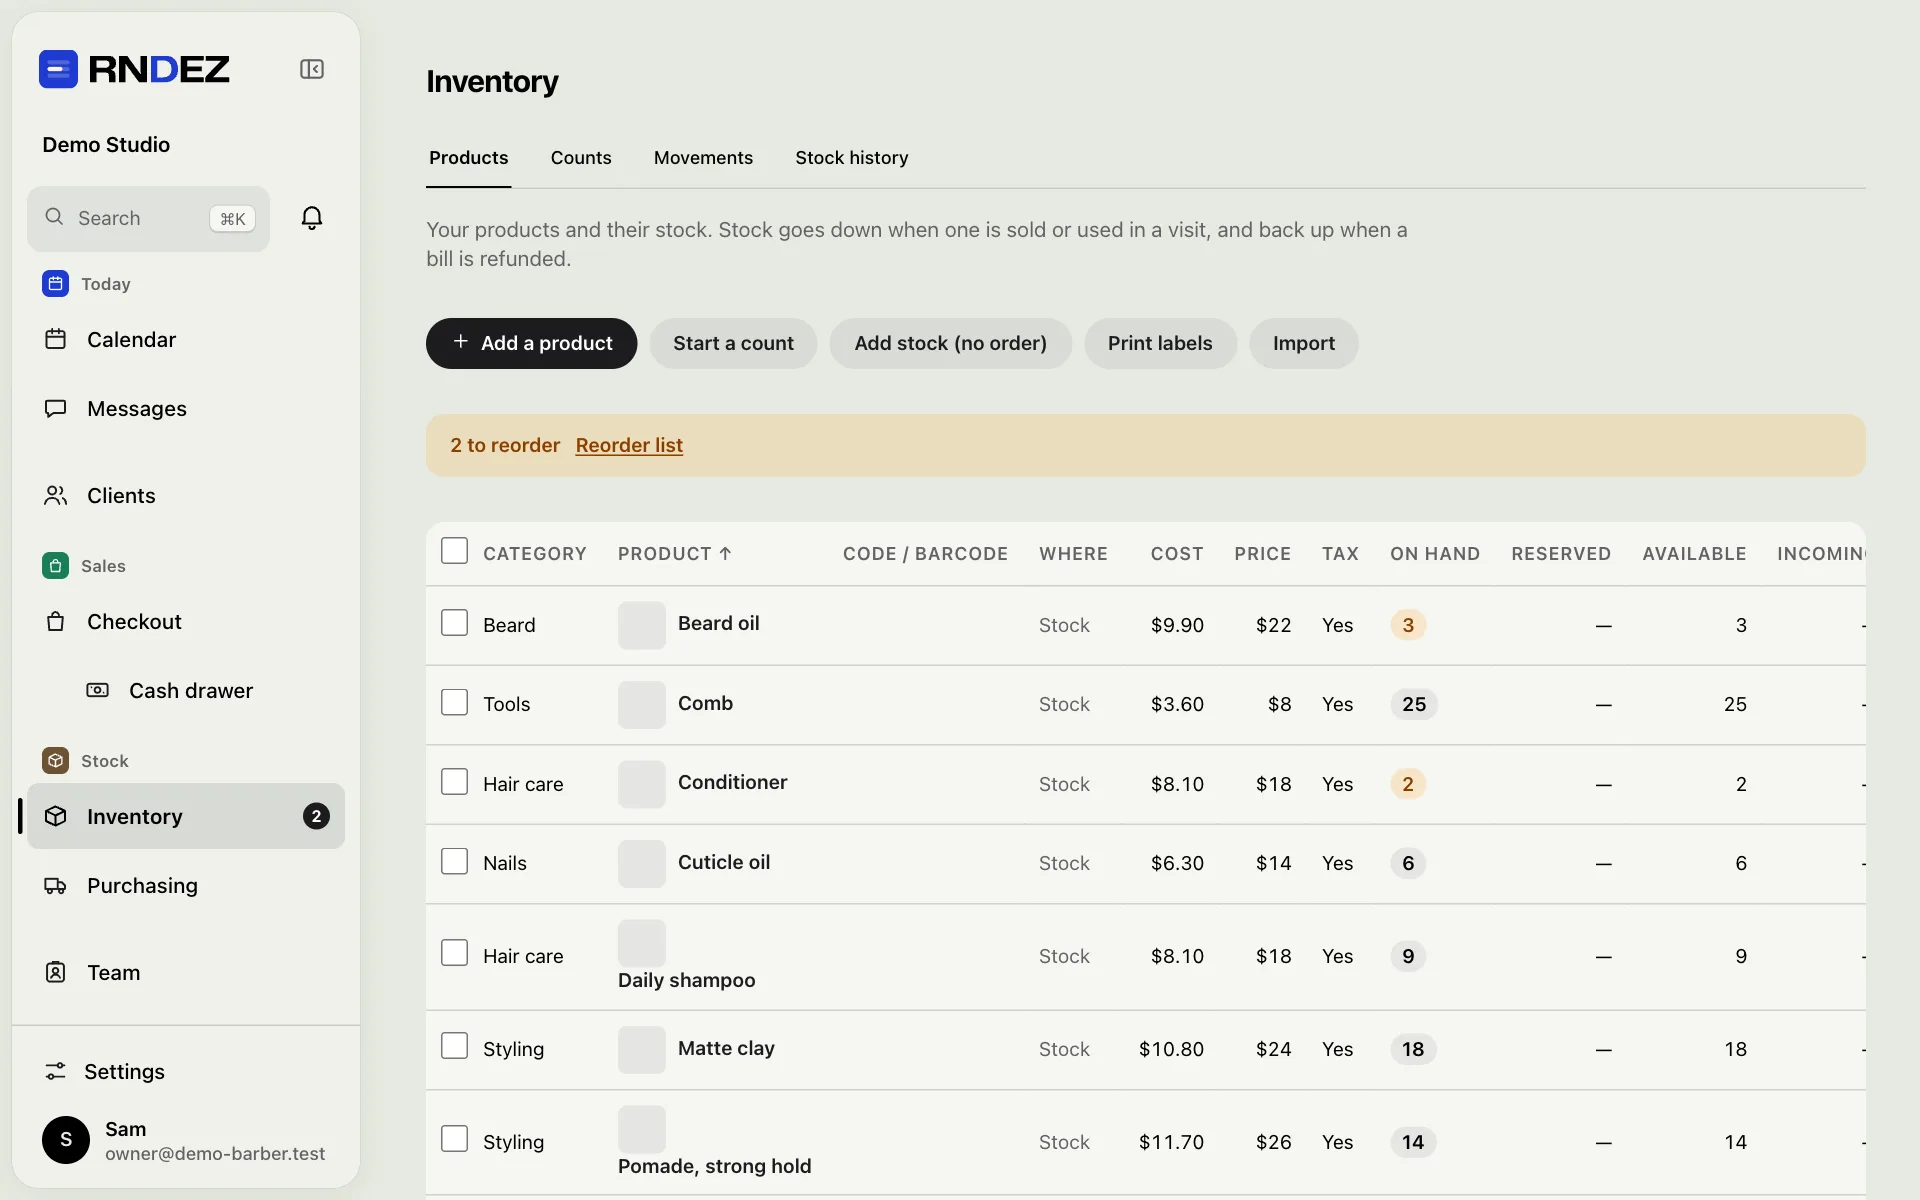Tick the Matte clay row checkbox
Screen dimensions: 1920x1200
click(455, 1046)
